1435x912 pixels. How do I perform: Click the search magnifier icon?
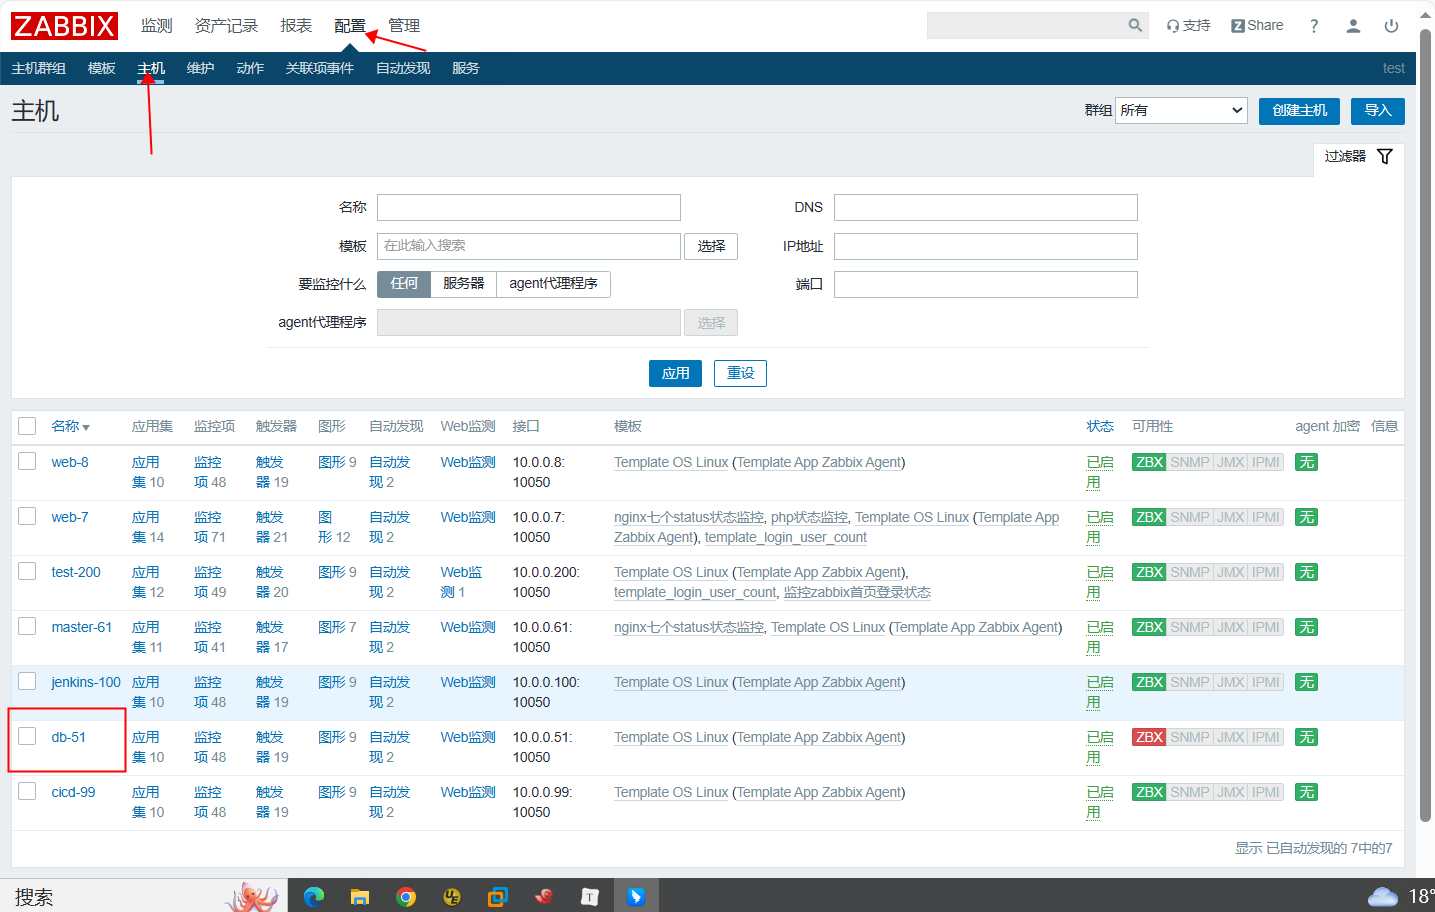1135,26
